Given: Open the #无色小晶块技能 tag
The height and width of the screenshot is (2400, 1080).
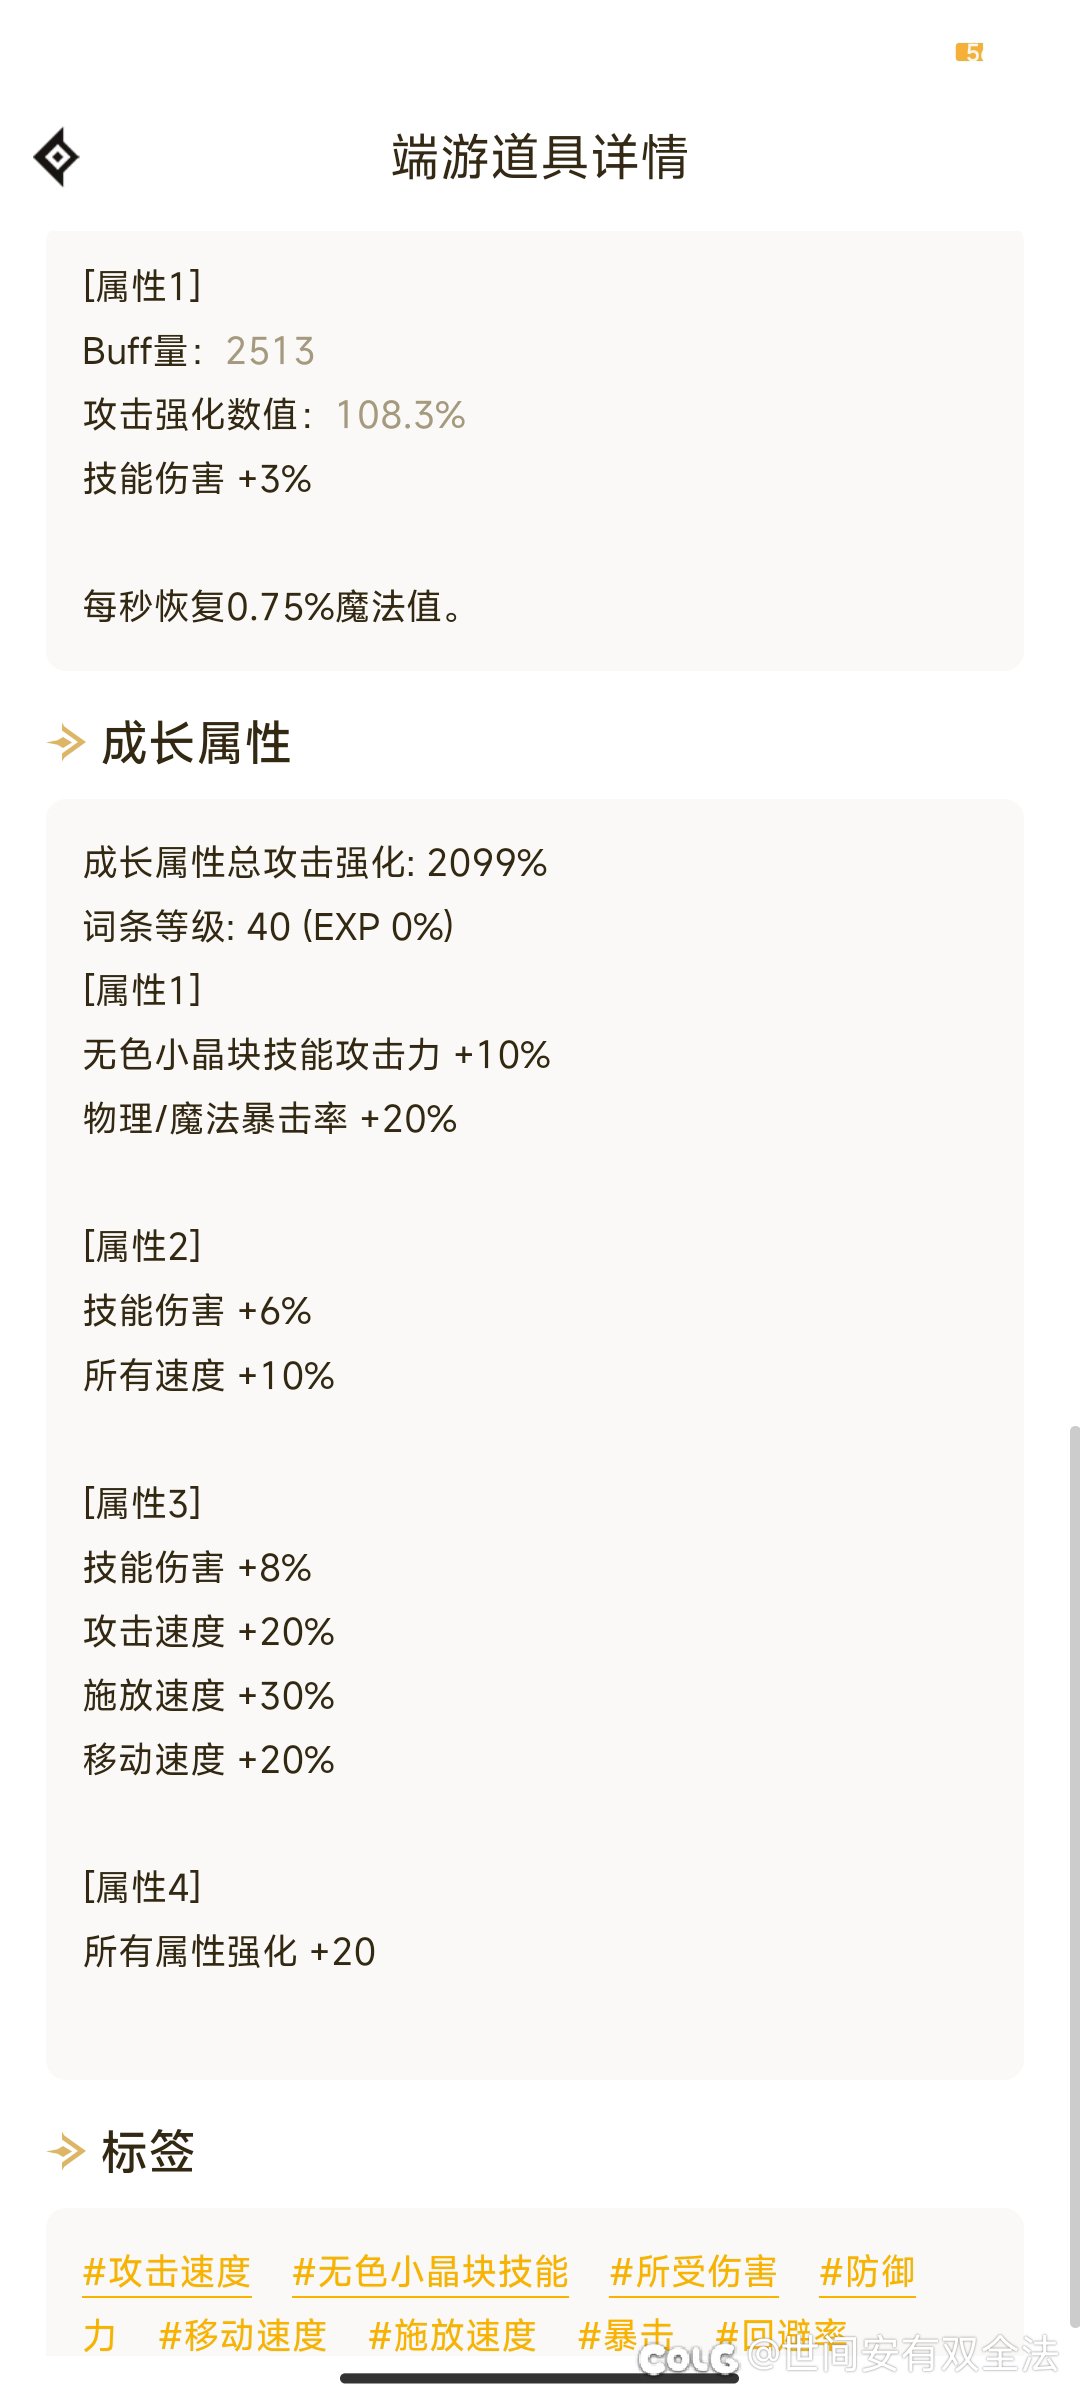Looking at the screenshot, I should coord(430,2272).
